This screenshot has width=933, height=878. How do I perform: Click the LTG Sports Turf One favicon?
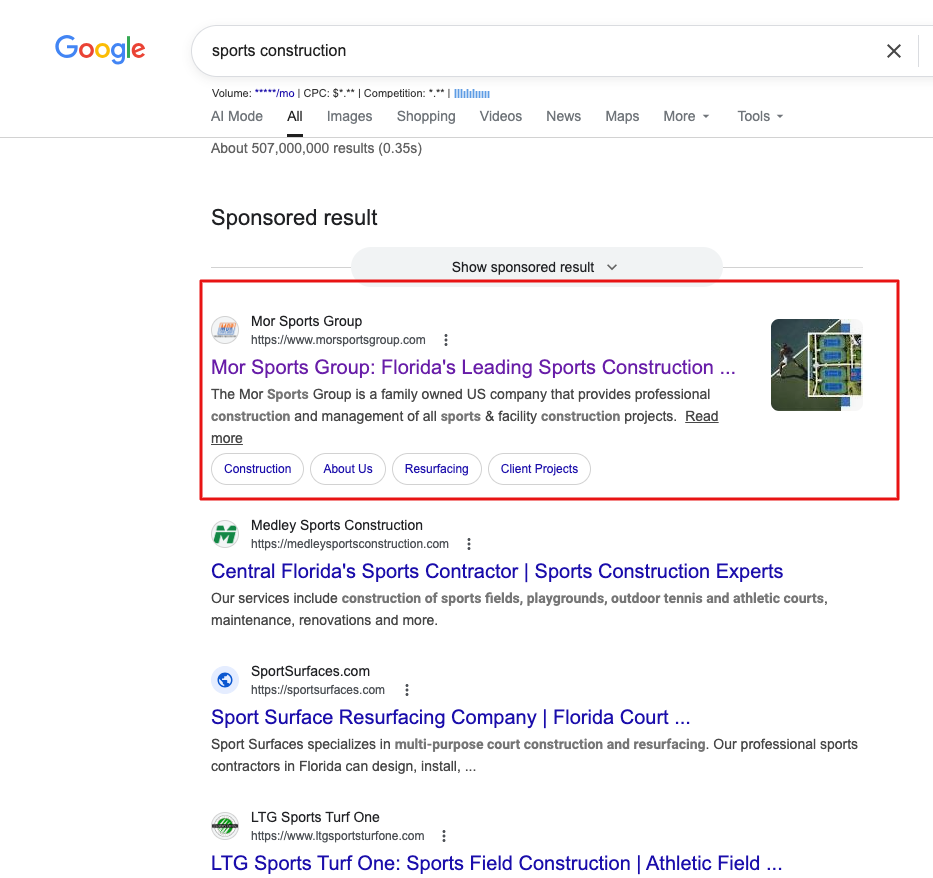pyautogui.click(x=226, y=826)
